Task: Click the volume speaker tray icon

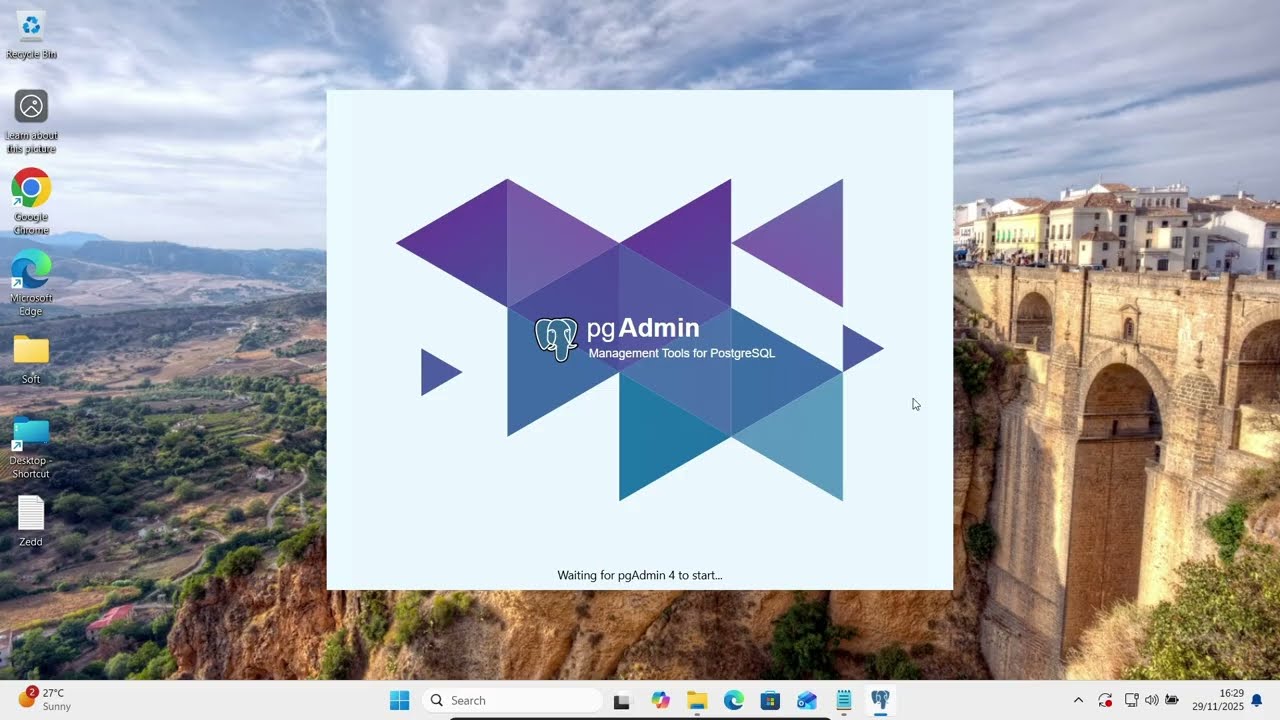Action: (x=1151, y=700)
